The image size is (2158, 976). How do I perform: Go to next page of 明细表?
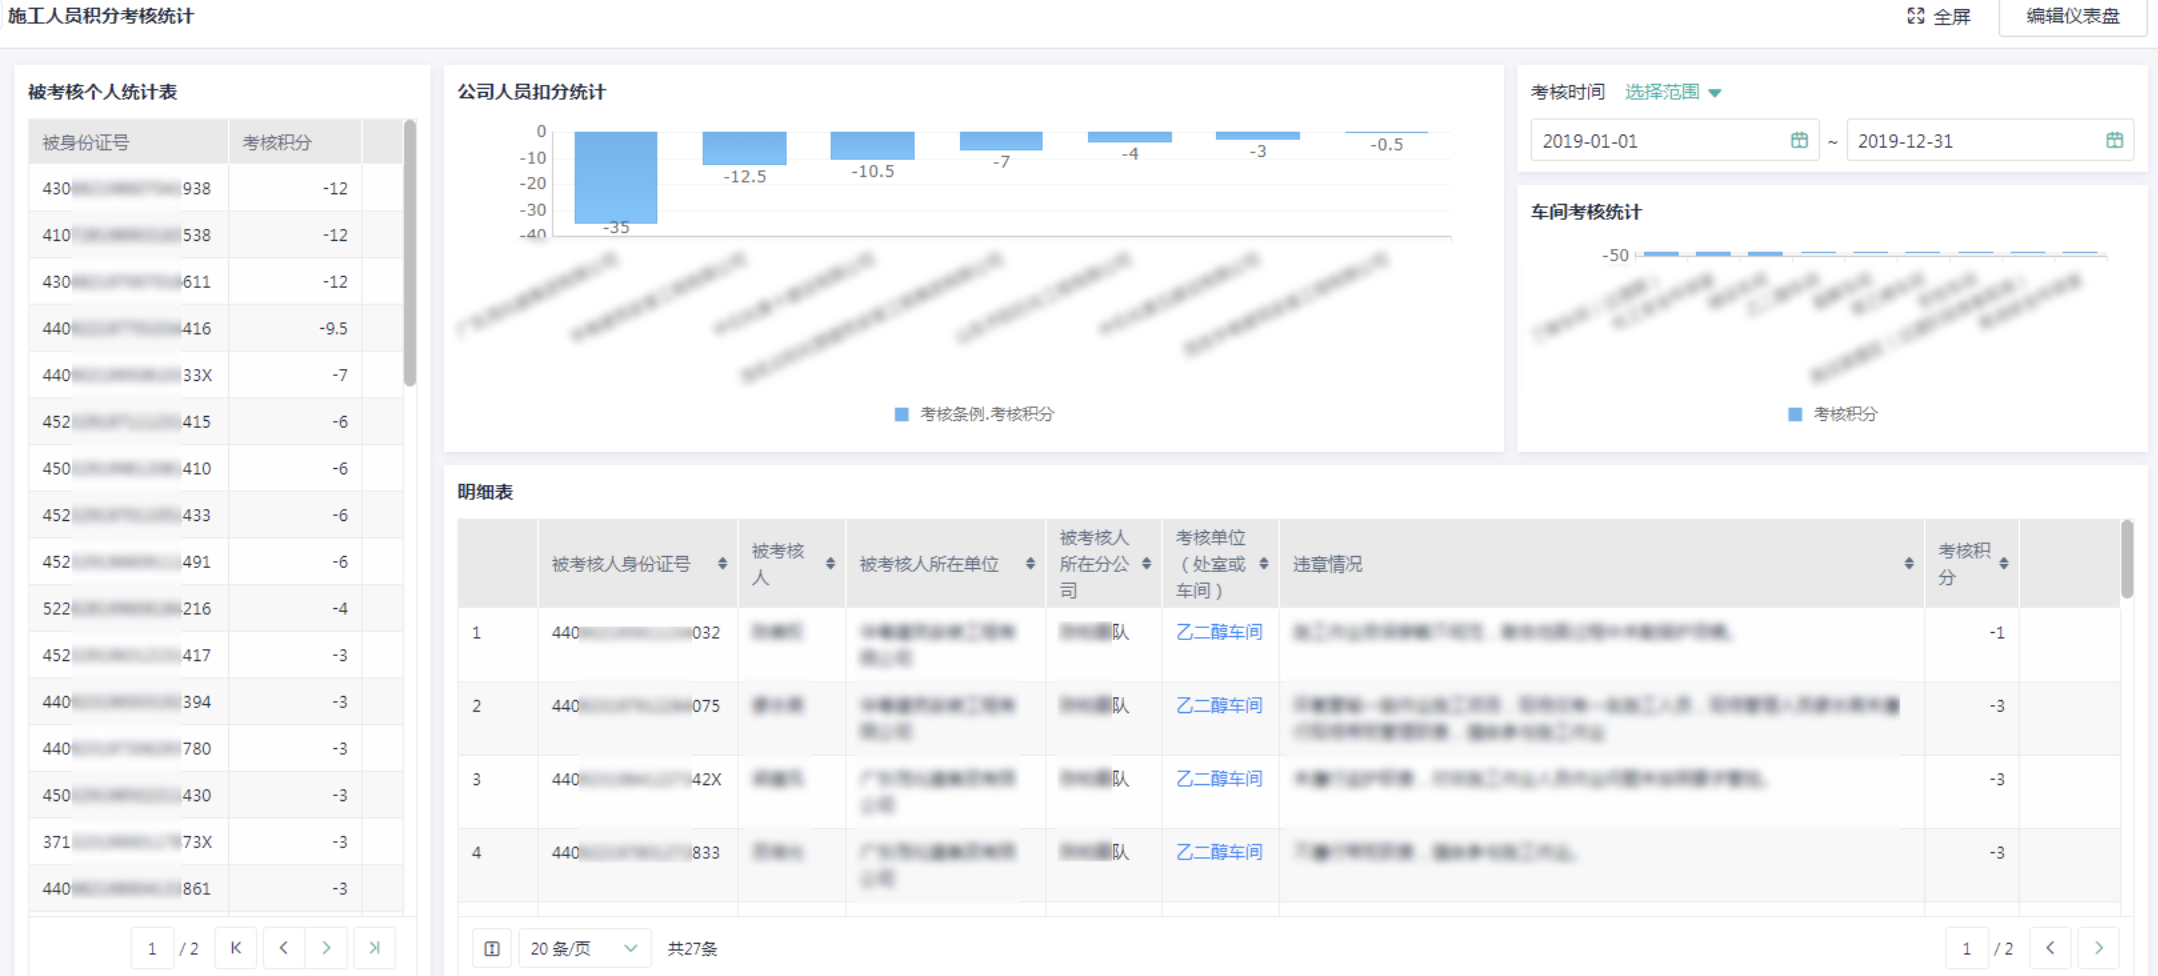click(x=2099, y=948)
